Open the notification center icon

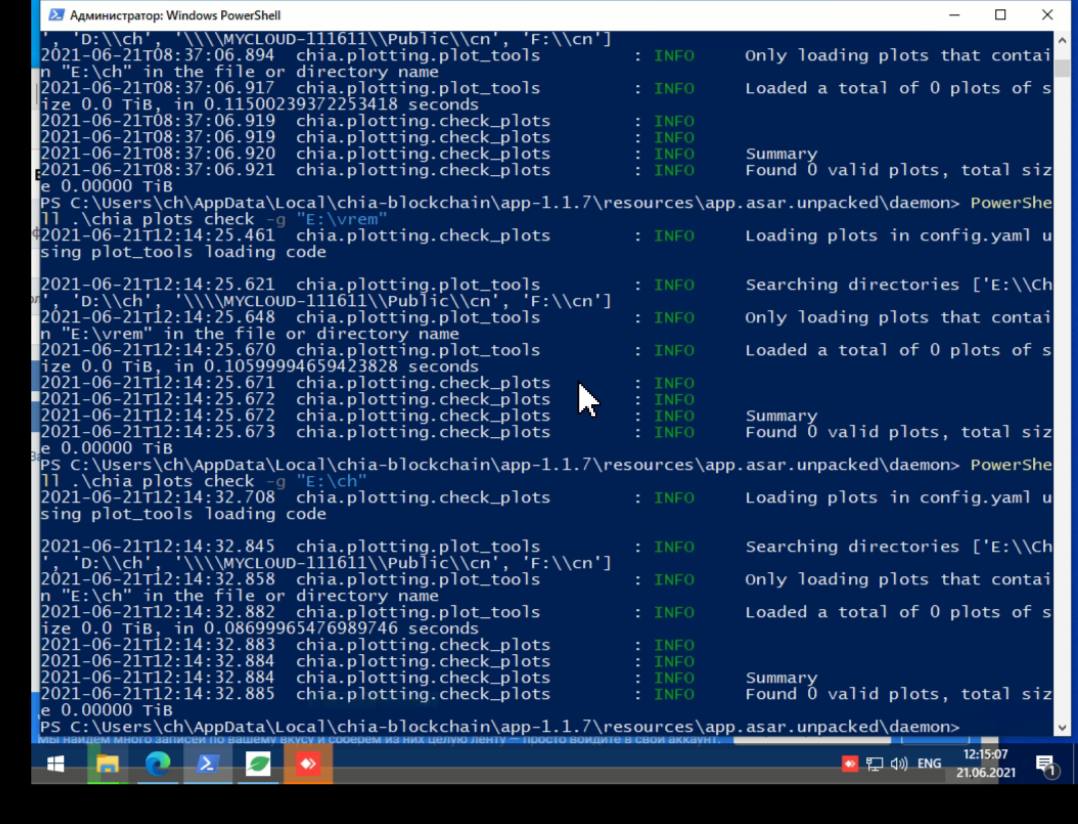coord(1046,765)
